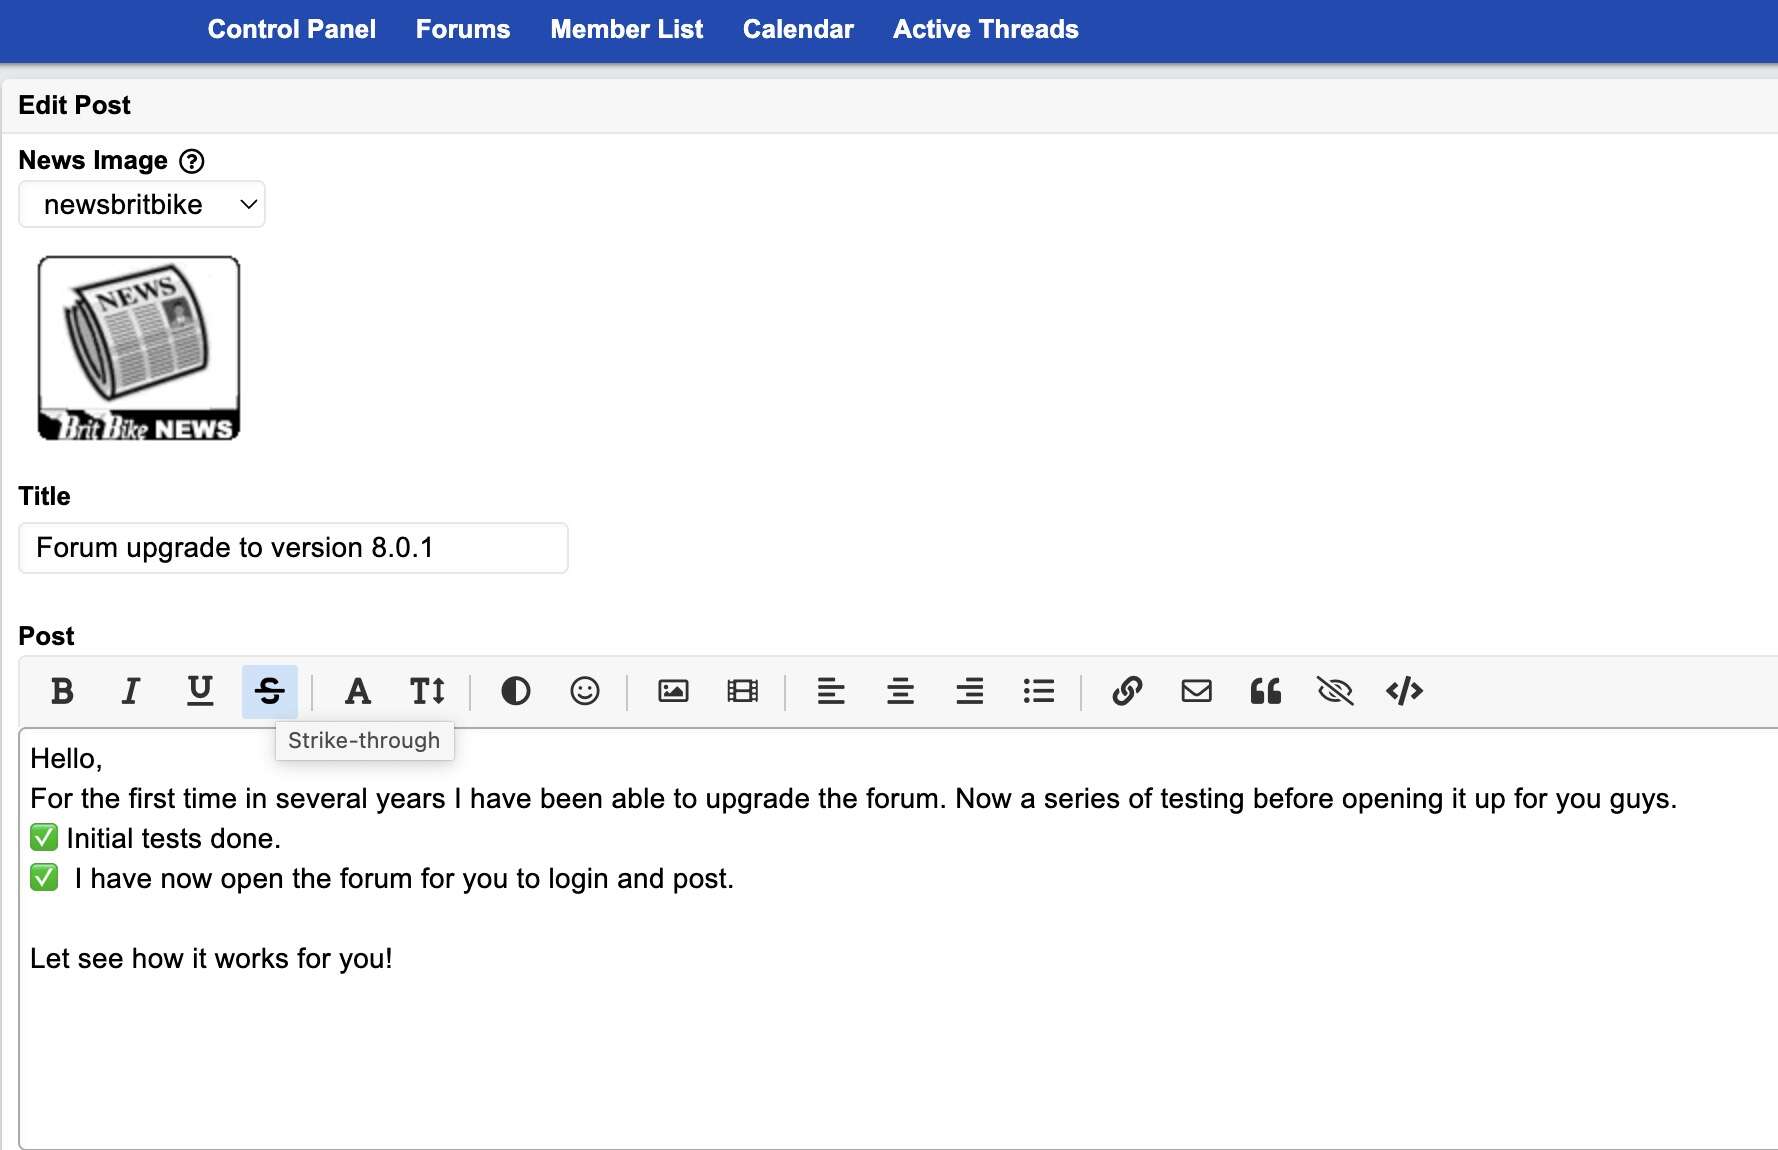Viewport: 1778px width, 1150px height.
Task: Click the Title input field
Action: click(293, 548)
